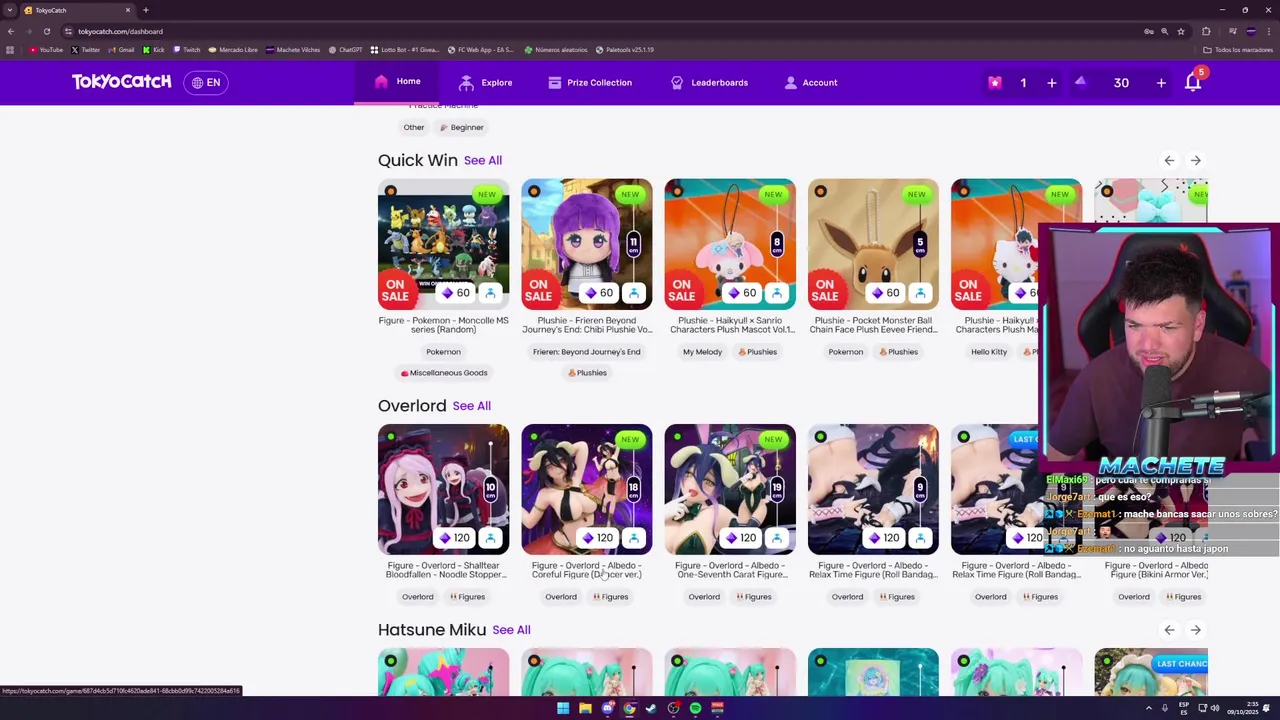Select the Beginner tag

[461, 127]
